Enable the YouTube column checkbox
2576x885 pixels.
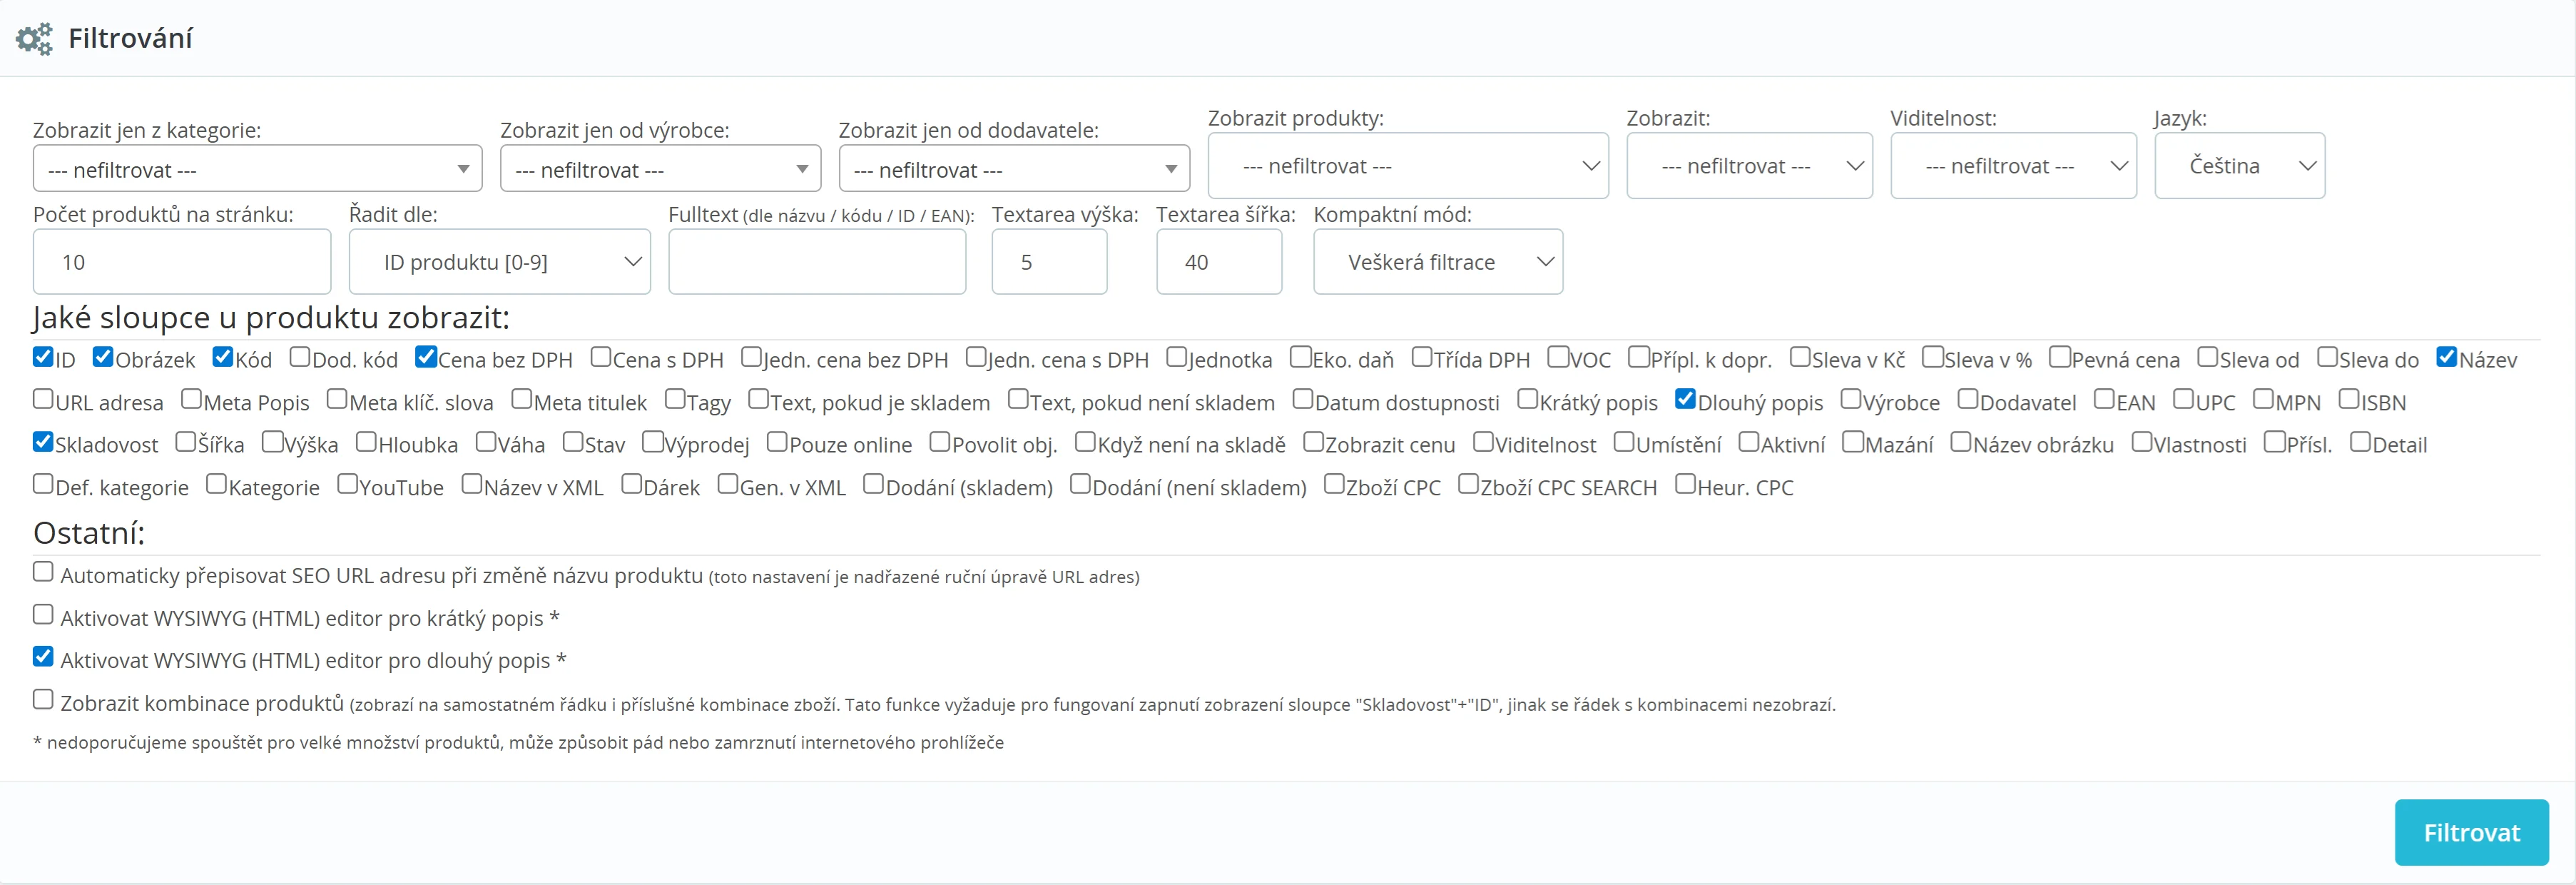(347, 485)
